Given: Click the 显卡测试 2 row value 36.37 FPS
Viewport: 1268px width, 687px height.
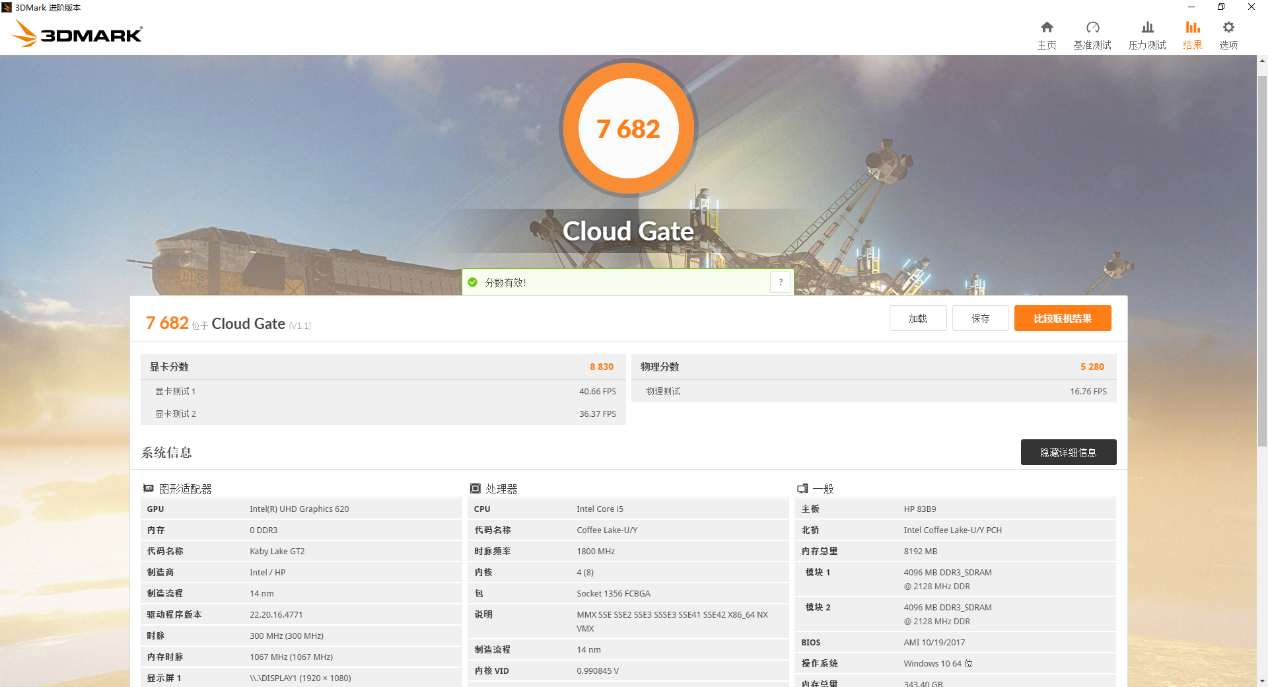Looking at the screenshot, I should (x=597, y=414).
